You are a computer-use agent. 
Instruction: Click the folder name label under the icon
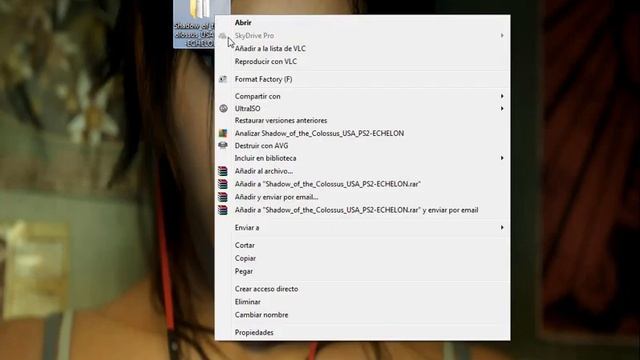[194, 35]
